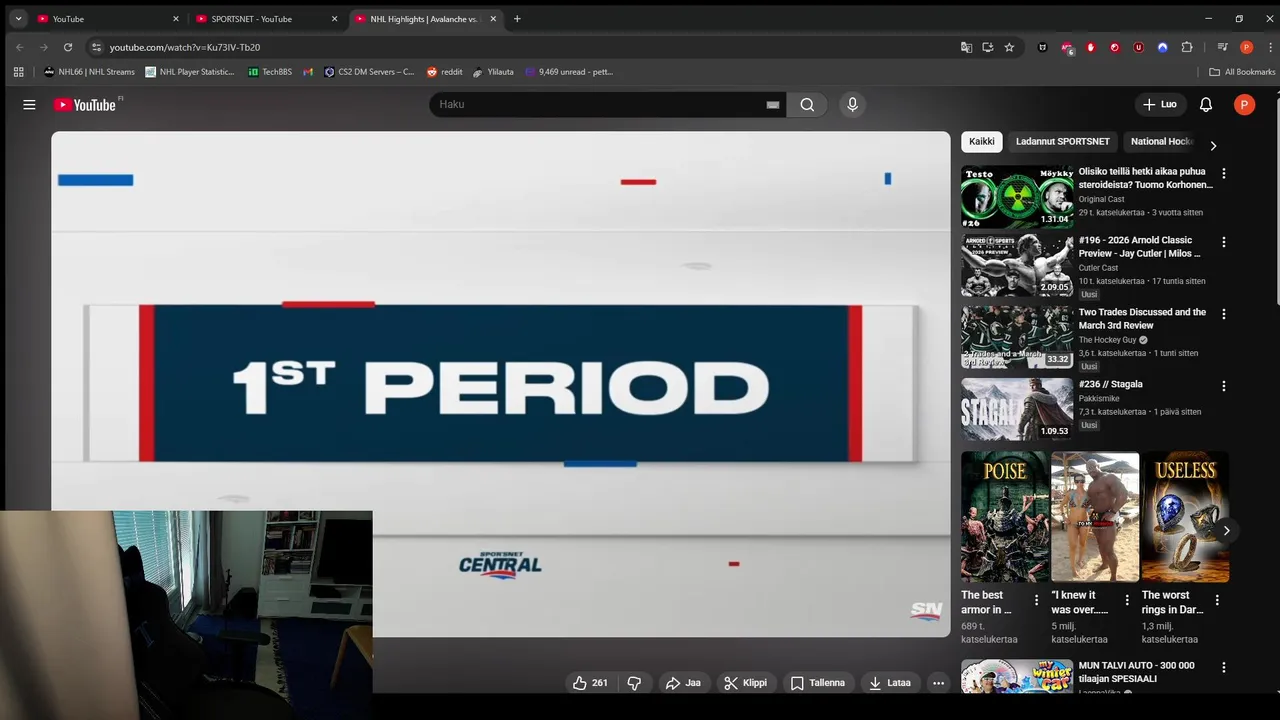Open All Bookmarks folder
The height and width of the screenshot is (720, 1280).
coord(1242,72)
